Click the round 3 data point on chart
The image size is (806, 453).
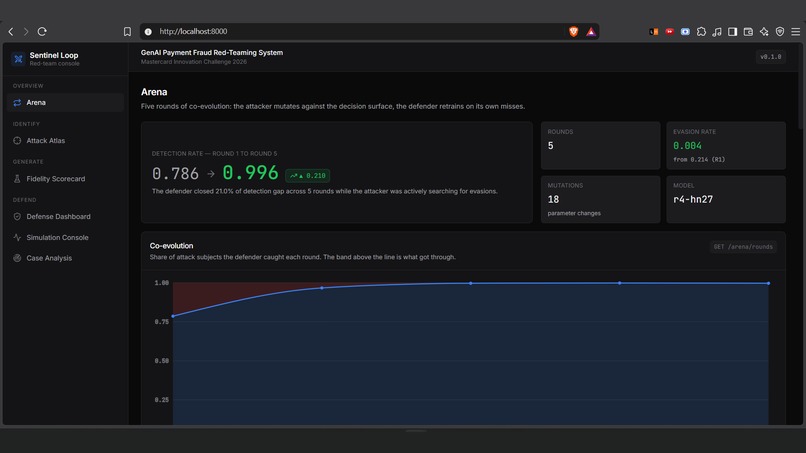click(x=470, y=283)
